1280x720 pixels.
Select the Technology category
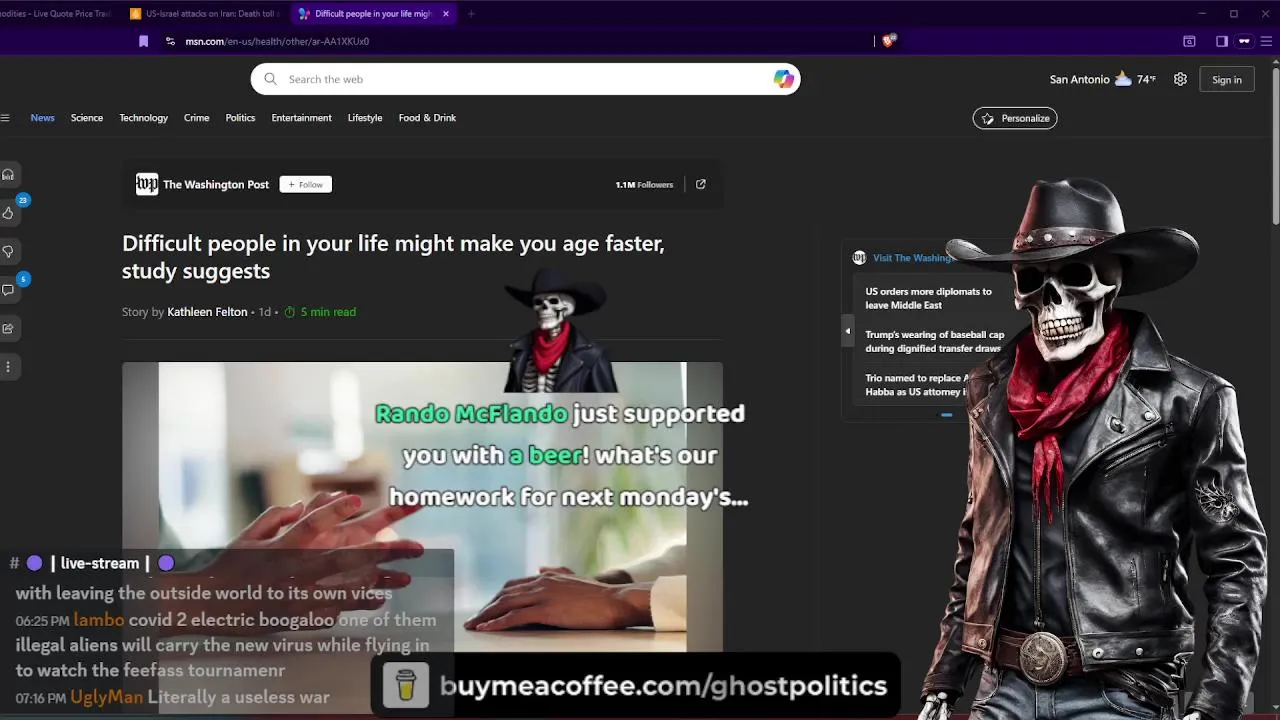tap(143, 118)
